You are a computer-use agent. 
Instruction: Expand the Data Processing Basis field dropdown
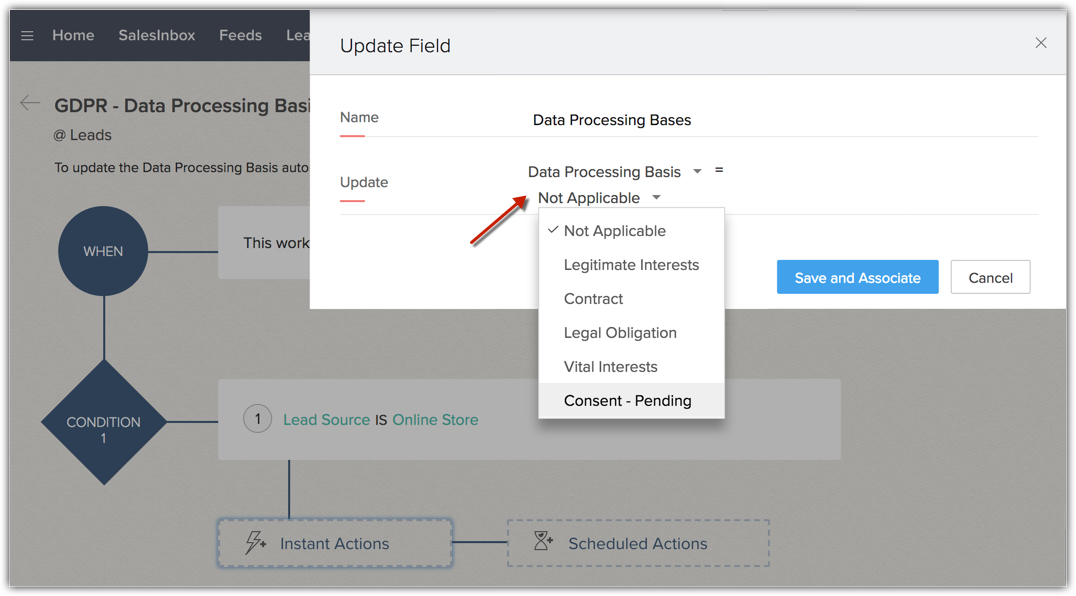pos(697,172)
